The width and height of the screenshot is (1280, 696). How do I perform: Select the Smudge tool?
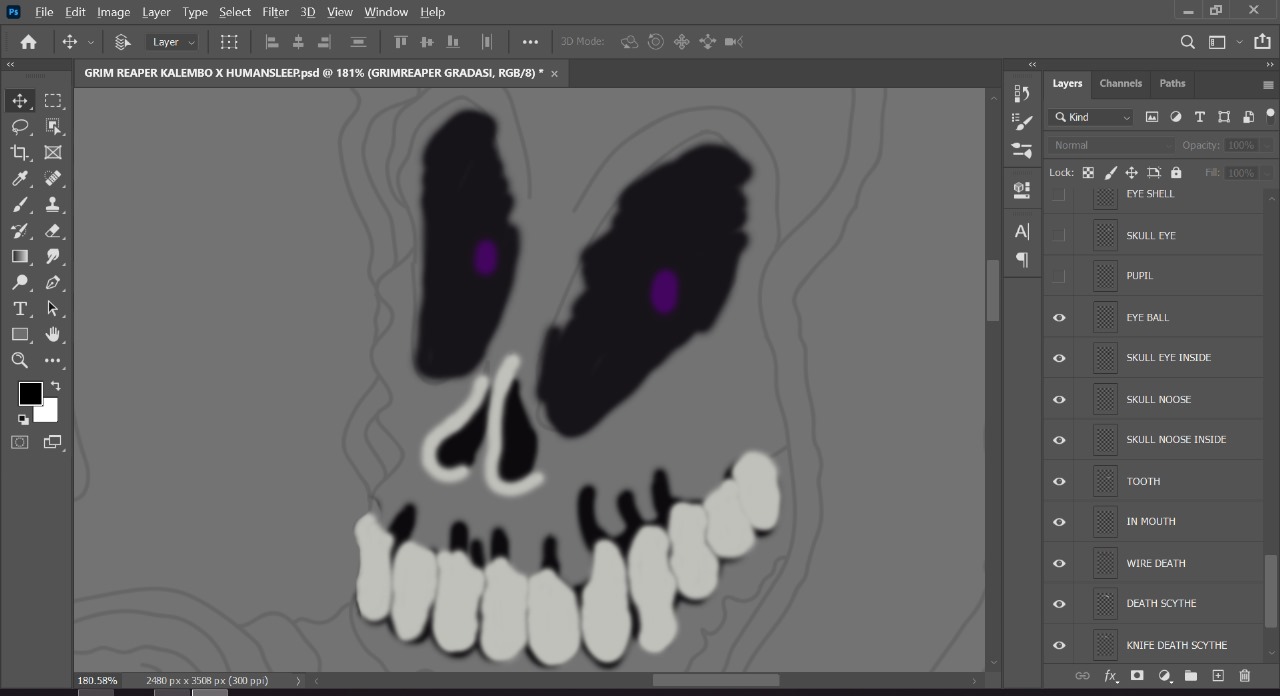53,257
